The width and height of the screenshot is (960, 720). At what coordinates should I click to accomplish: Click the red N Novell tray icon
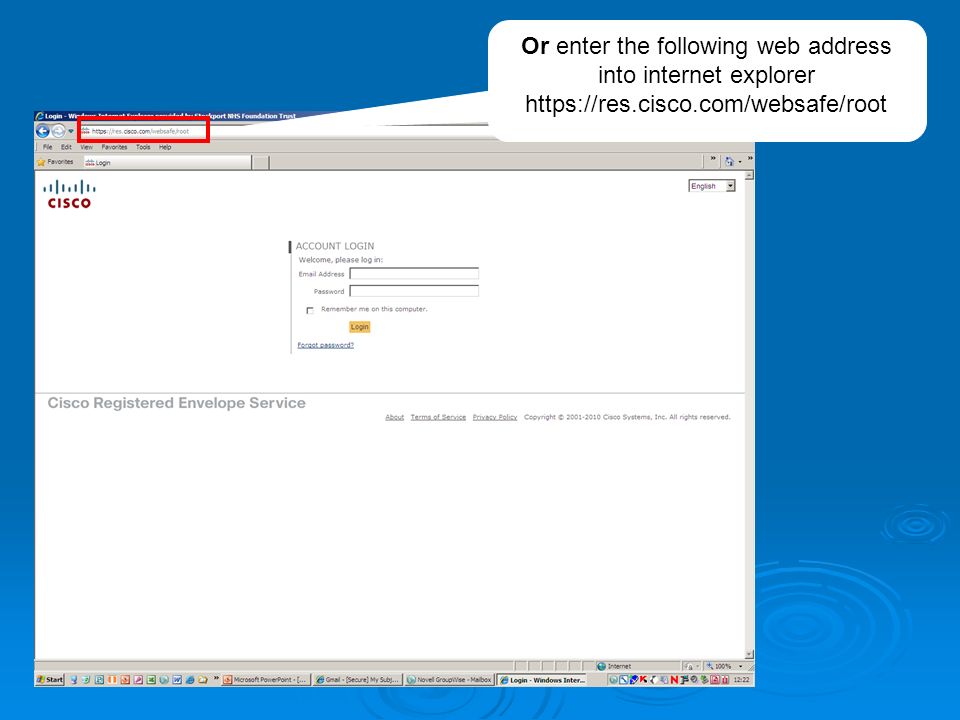[674, 680]
